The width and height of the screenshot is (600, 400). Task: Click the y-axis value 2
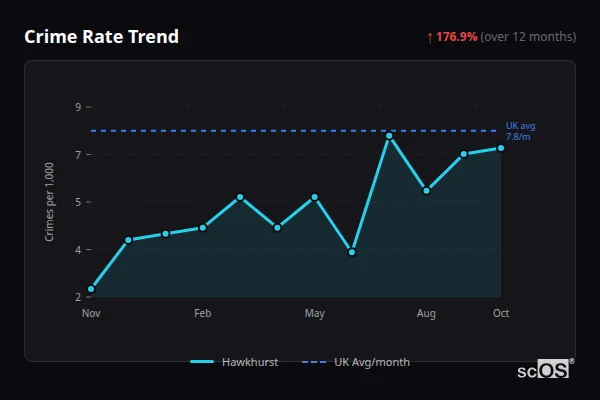(78, 297)
